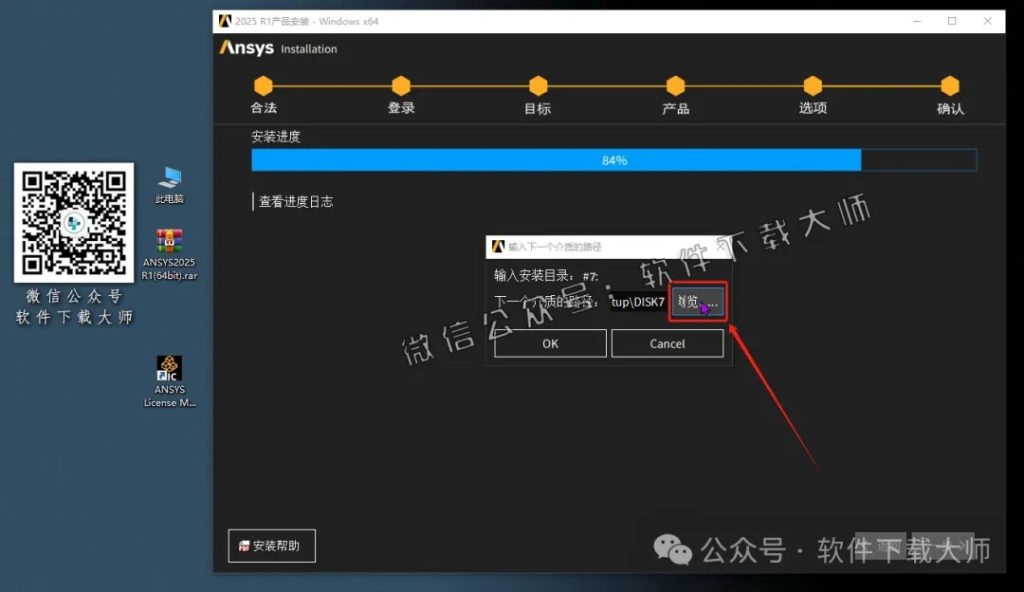Select the 目标 step hexagon icon
1024x592 pixels.
[538, 87]
